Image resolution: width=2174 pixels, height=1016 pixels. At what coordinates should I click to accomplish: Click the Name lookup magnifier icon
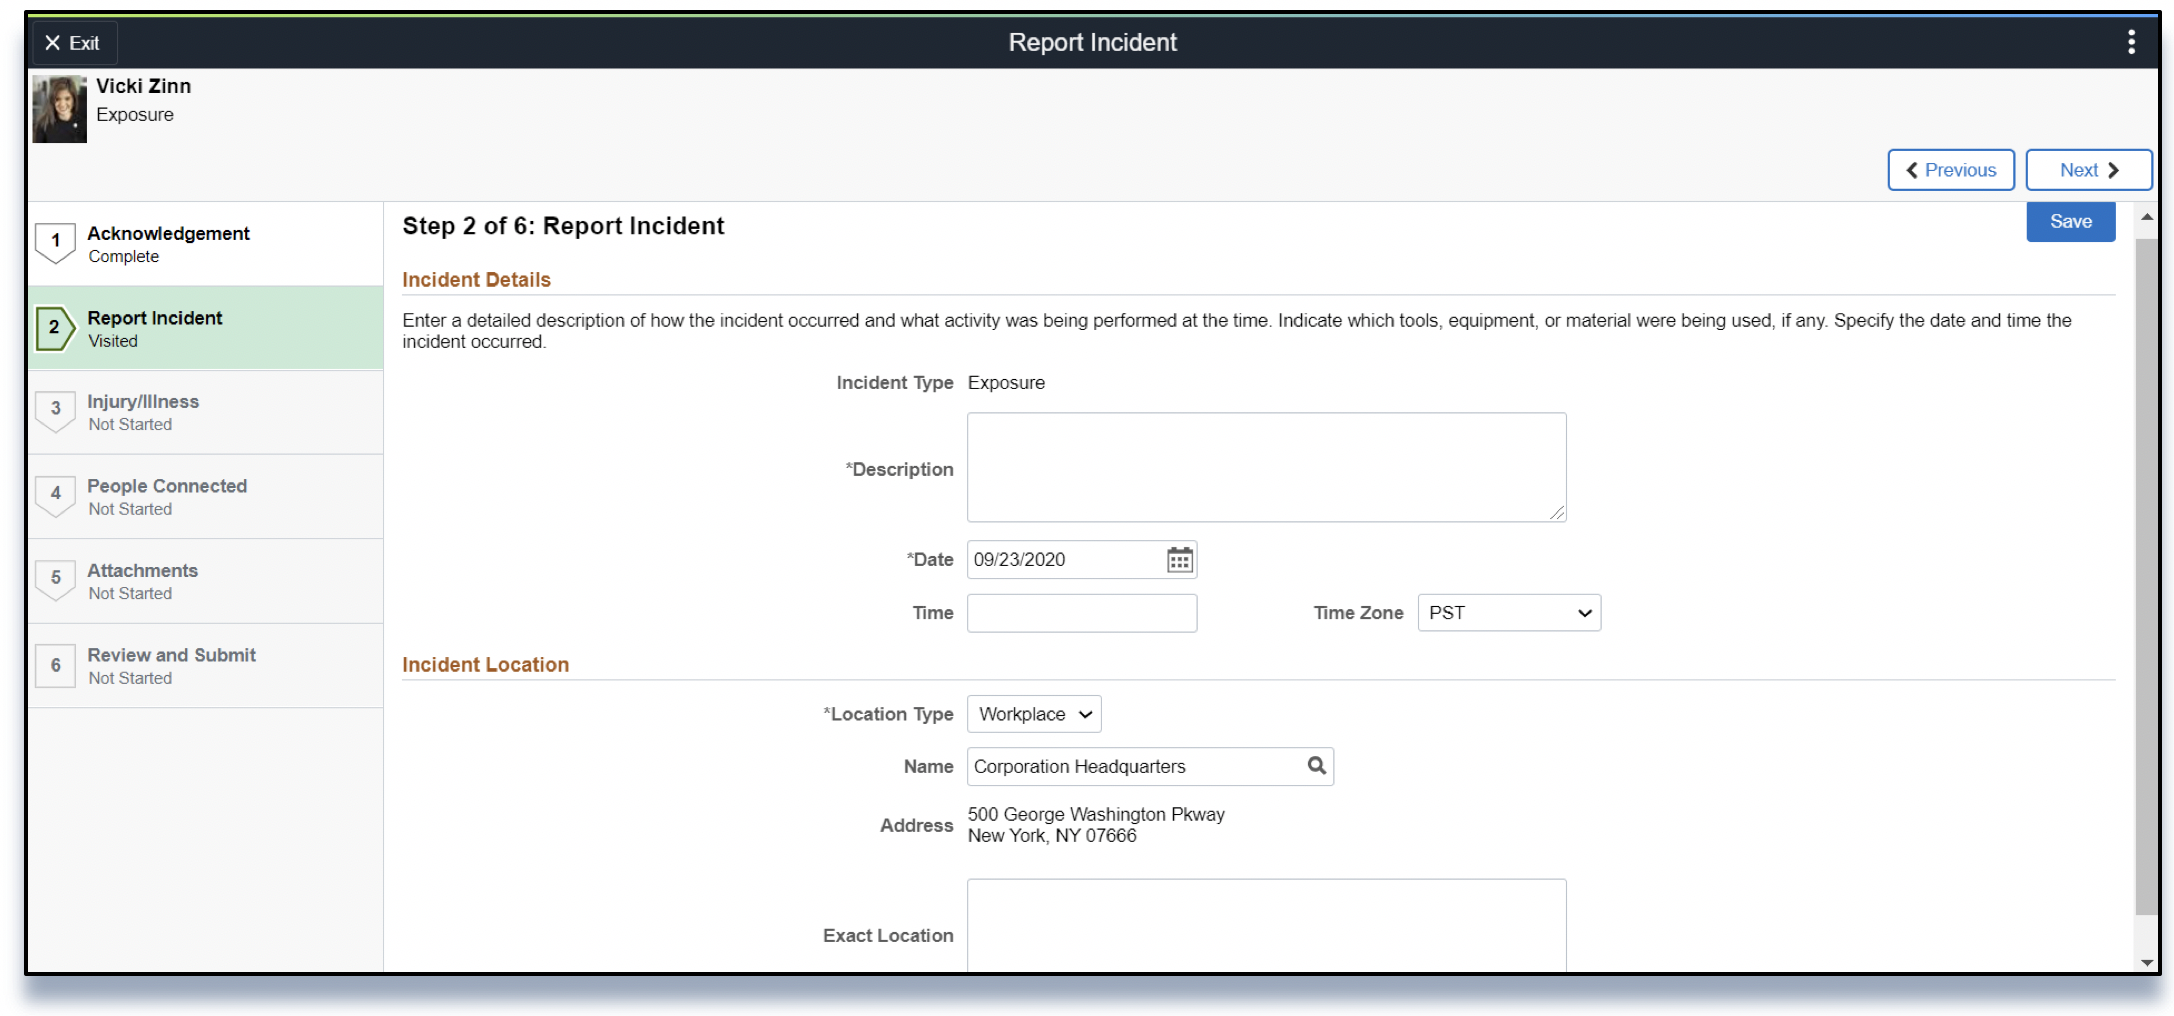coord(1316,766)
